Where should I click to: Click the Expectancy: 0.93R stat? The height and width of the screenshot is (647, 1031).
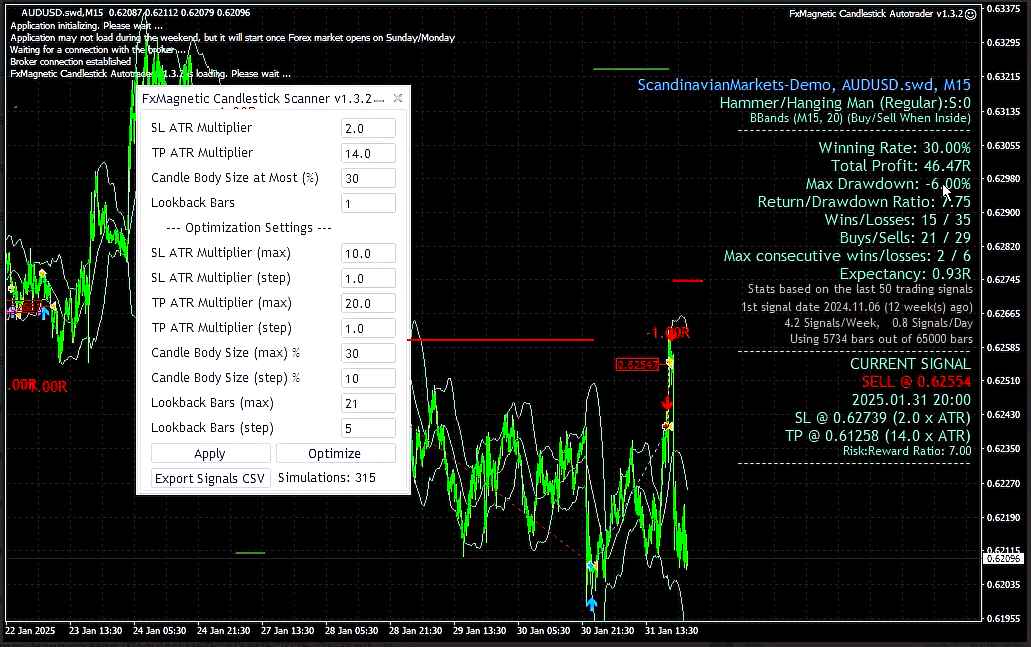point(905,274)
